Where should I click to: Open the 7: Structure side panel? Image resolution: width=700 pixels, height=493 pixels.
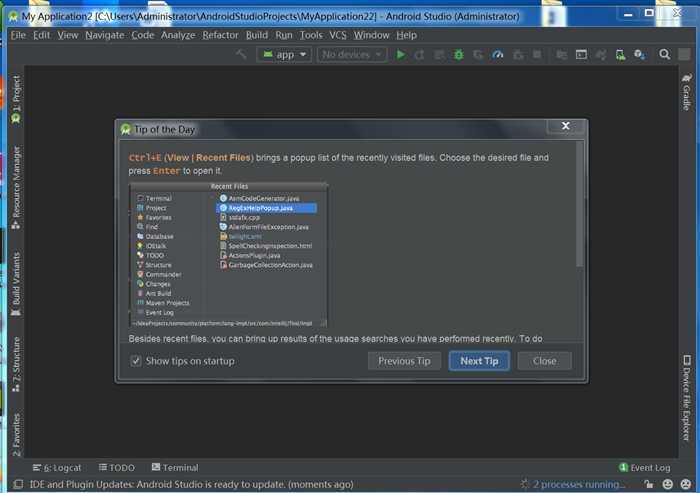pyautogui.click(x=16, y=365)
